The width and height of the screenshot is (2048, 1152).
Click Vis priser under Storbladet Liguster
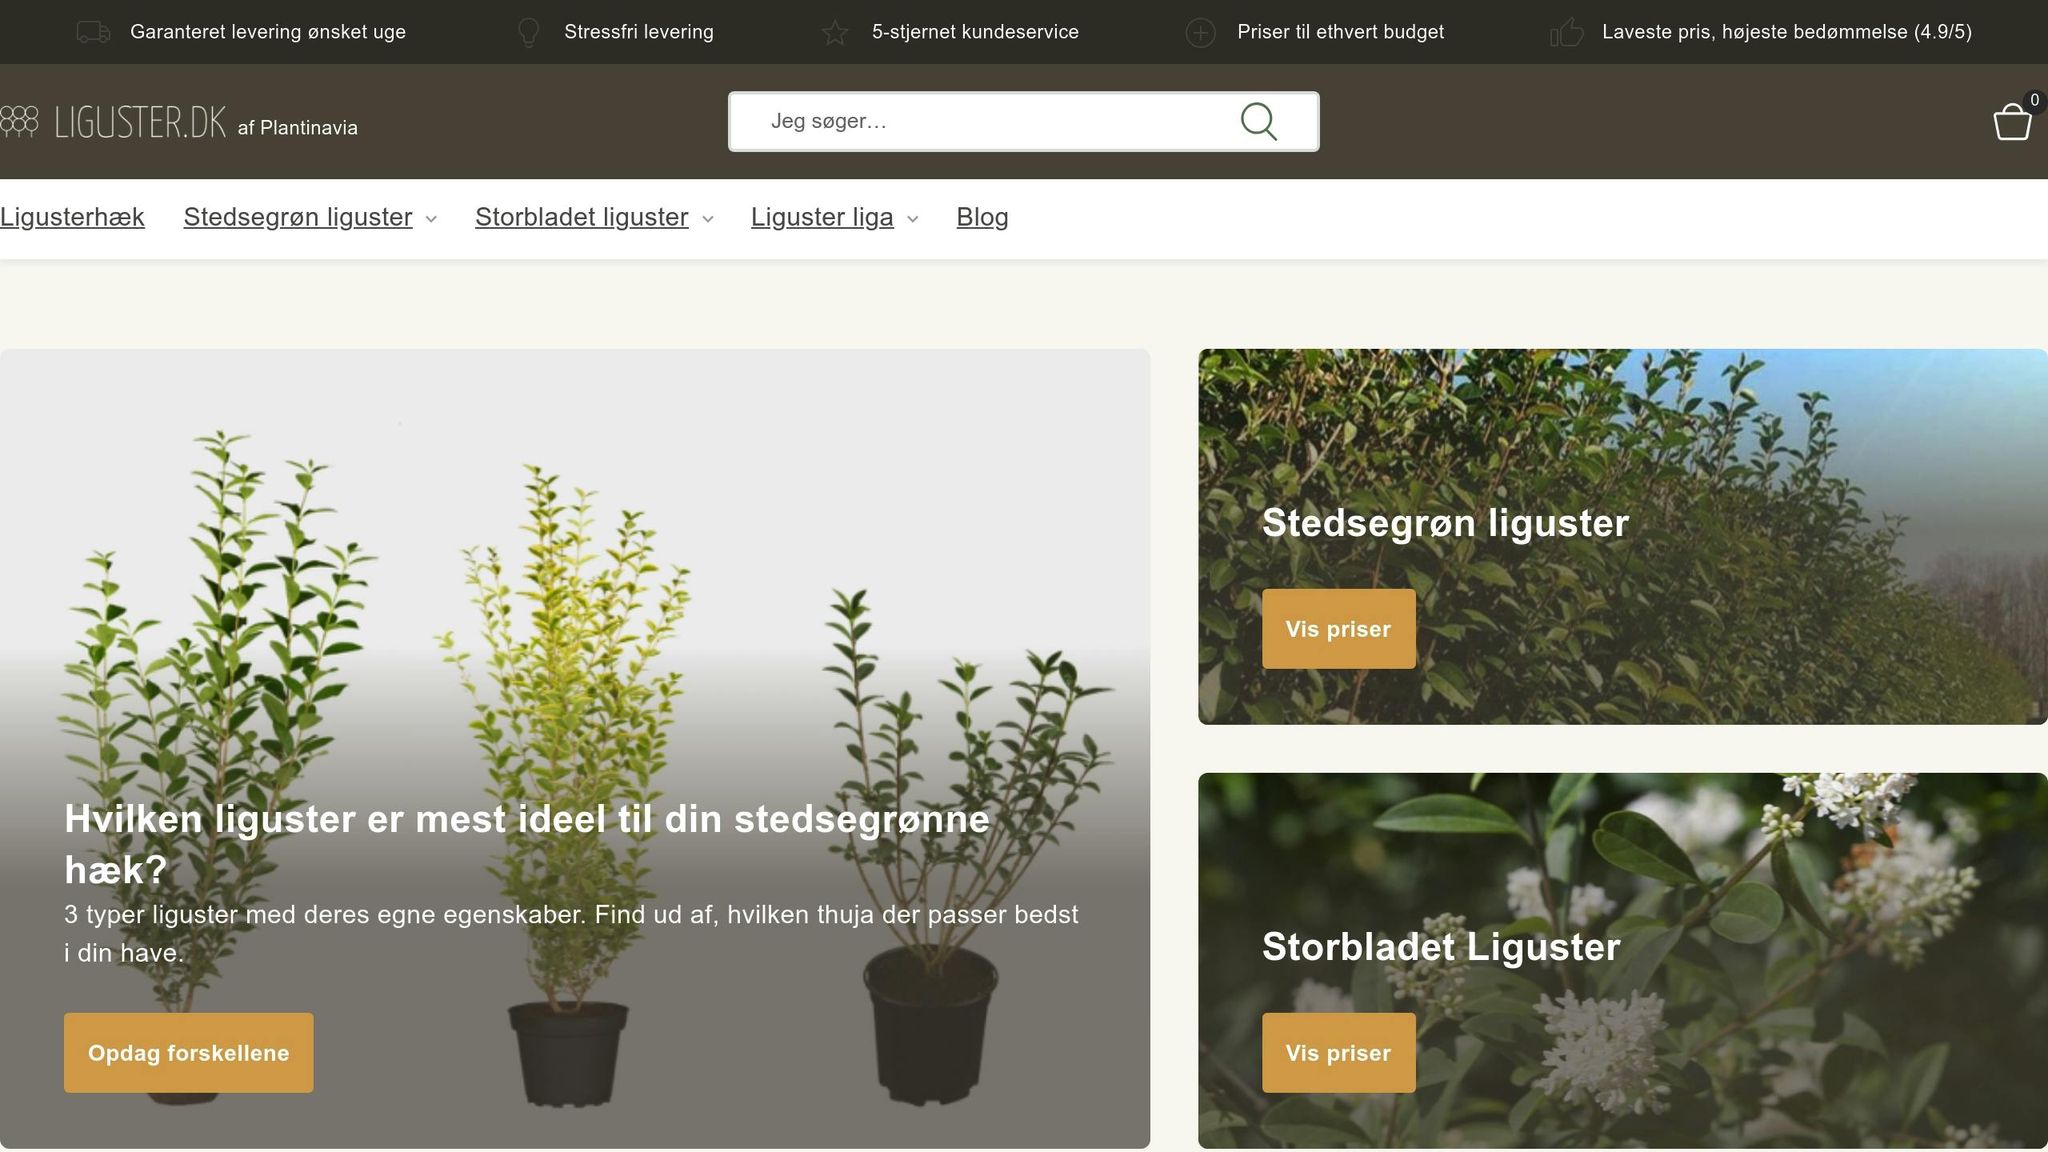click(1338, 1052)
